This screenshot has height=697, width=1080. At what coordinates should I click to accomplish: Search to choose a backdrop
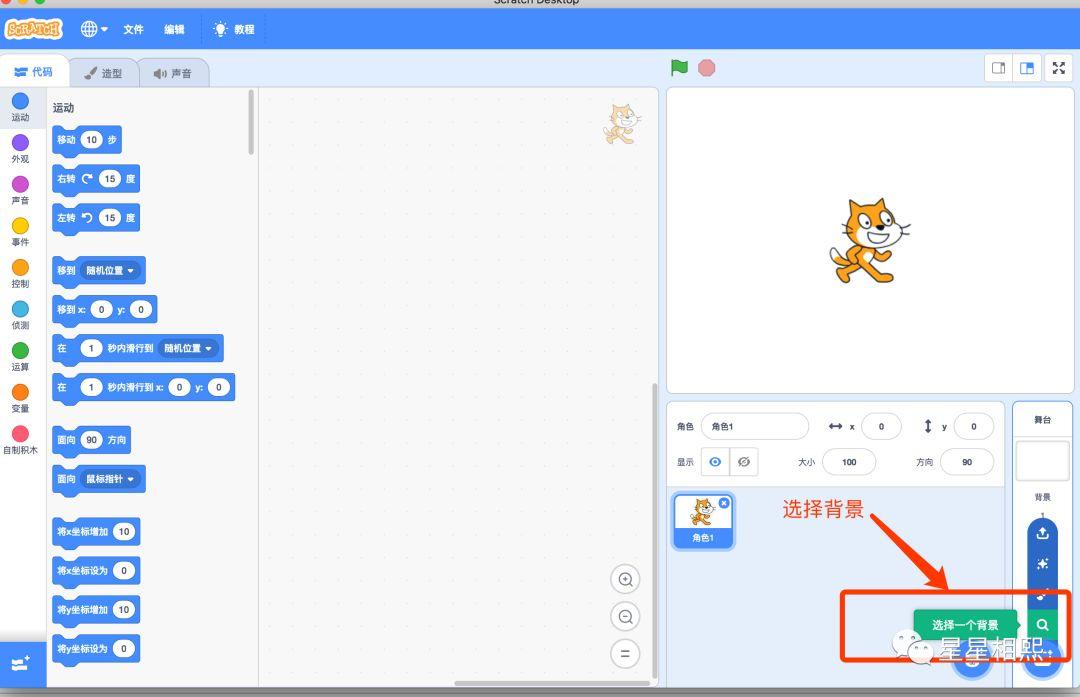pos(1042,625)
